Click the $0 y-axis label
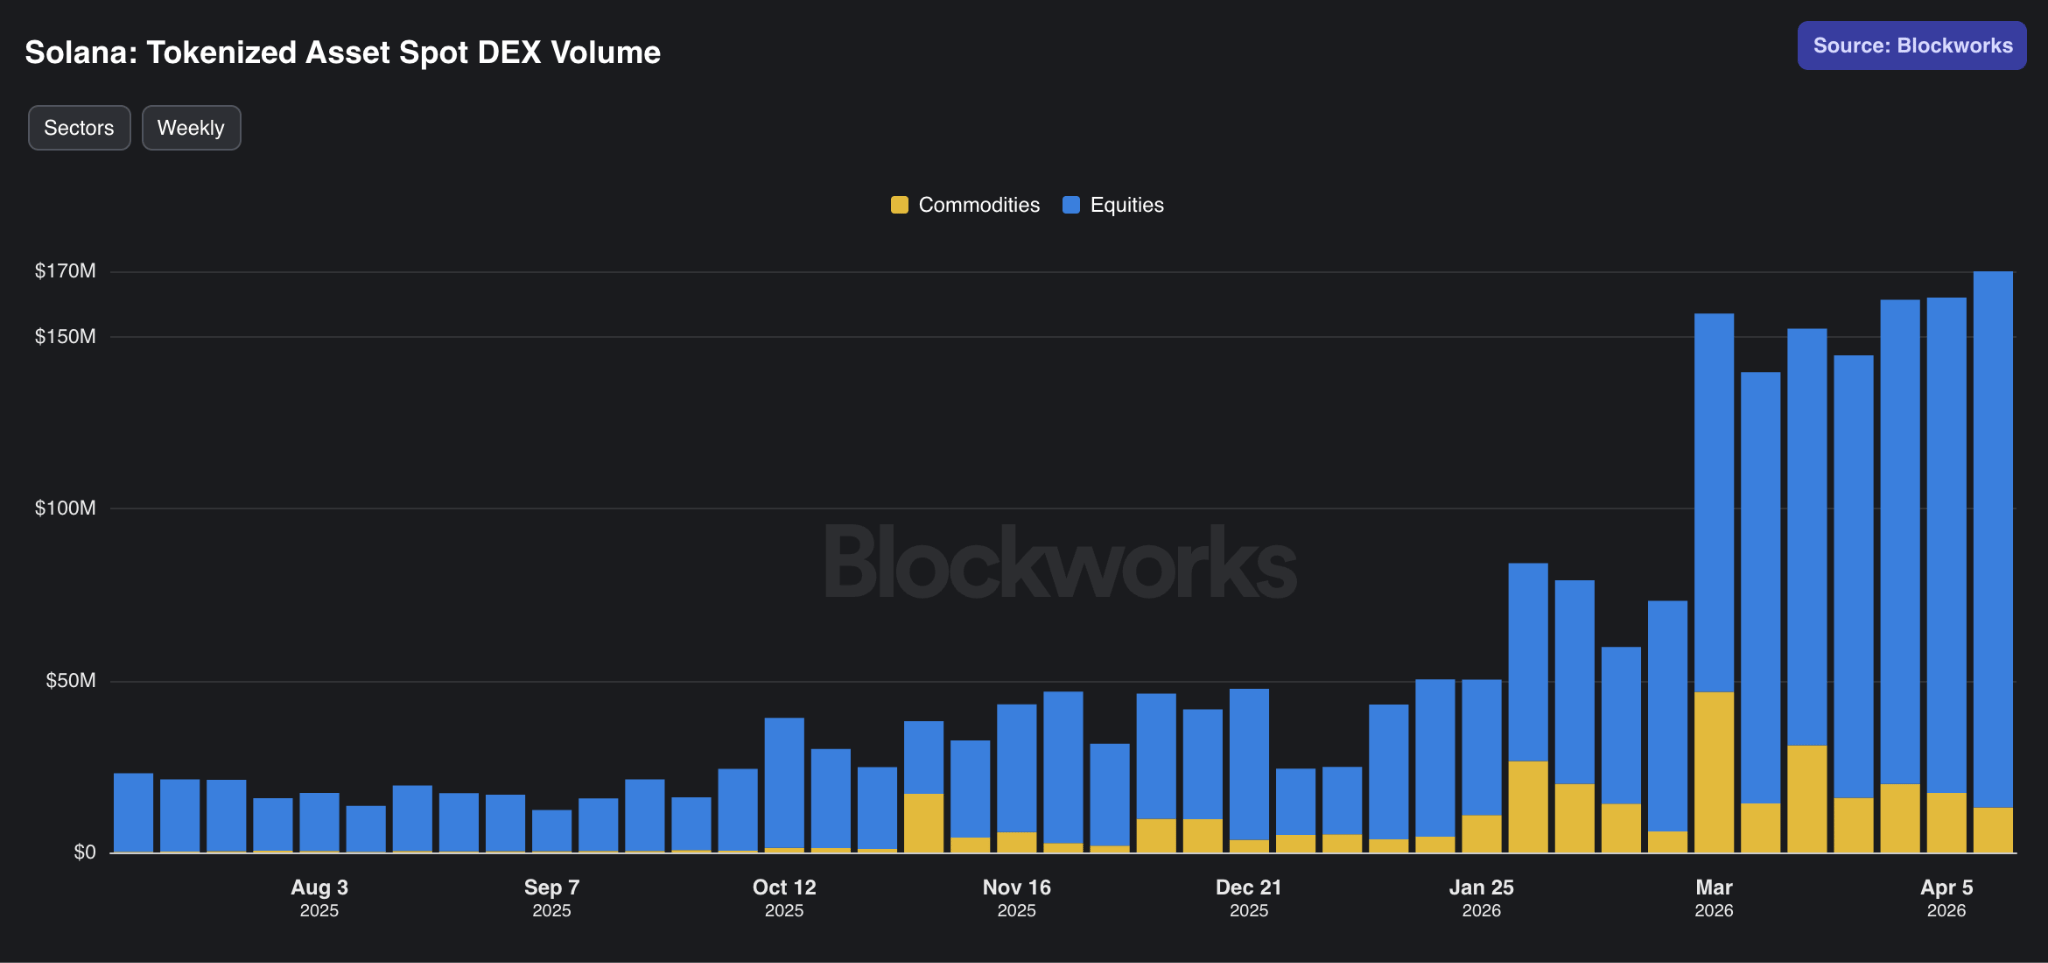 (x=85, y=852)
